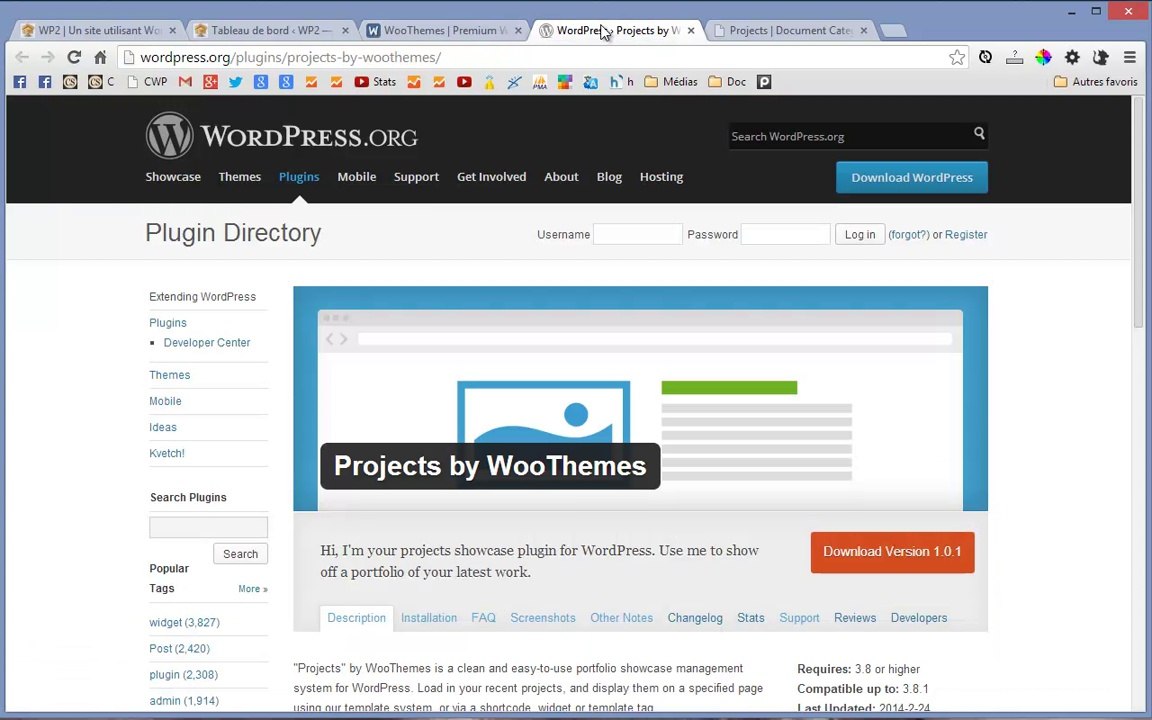Select the Screenshots plugin tab
Screen dimensions: 1152x720
click(x=543, y=618)
